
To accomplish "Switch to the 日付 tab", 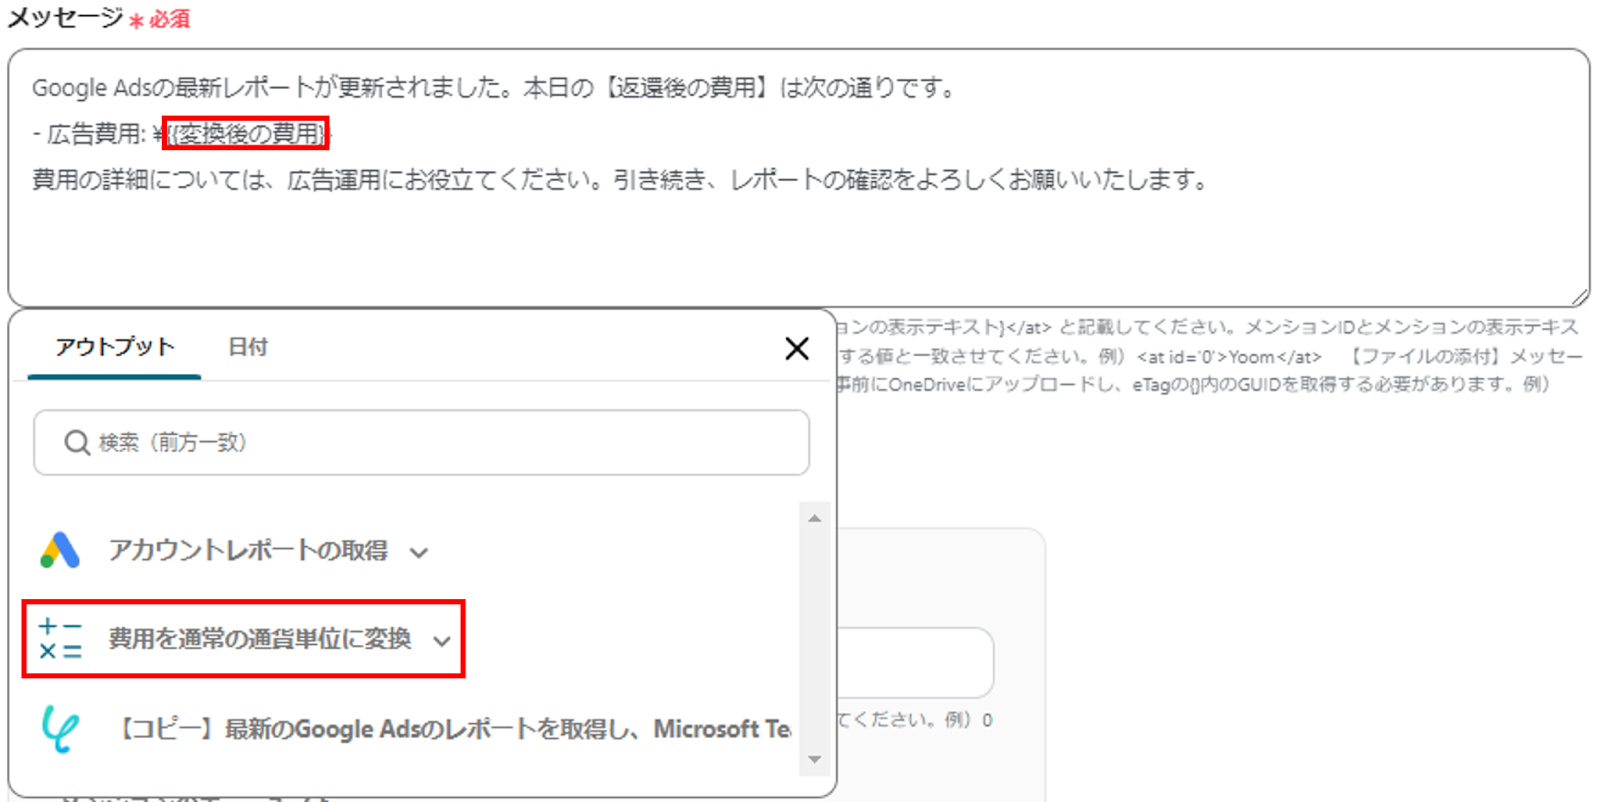I will (x=248, y=347).
